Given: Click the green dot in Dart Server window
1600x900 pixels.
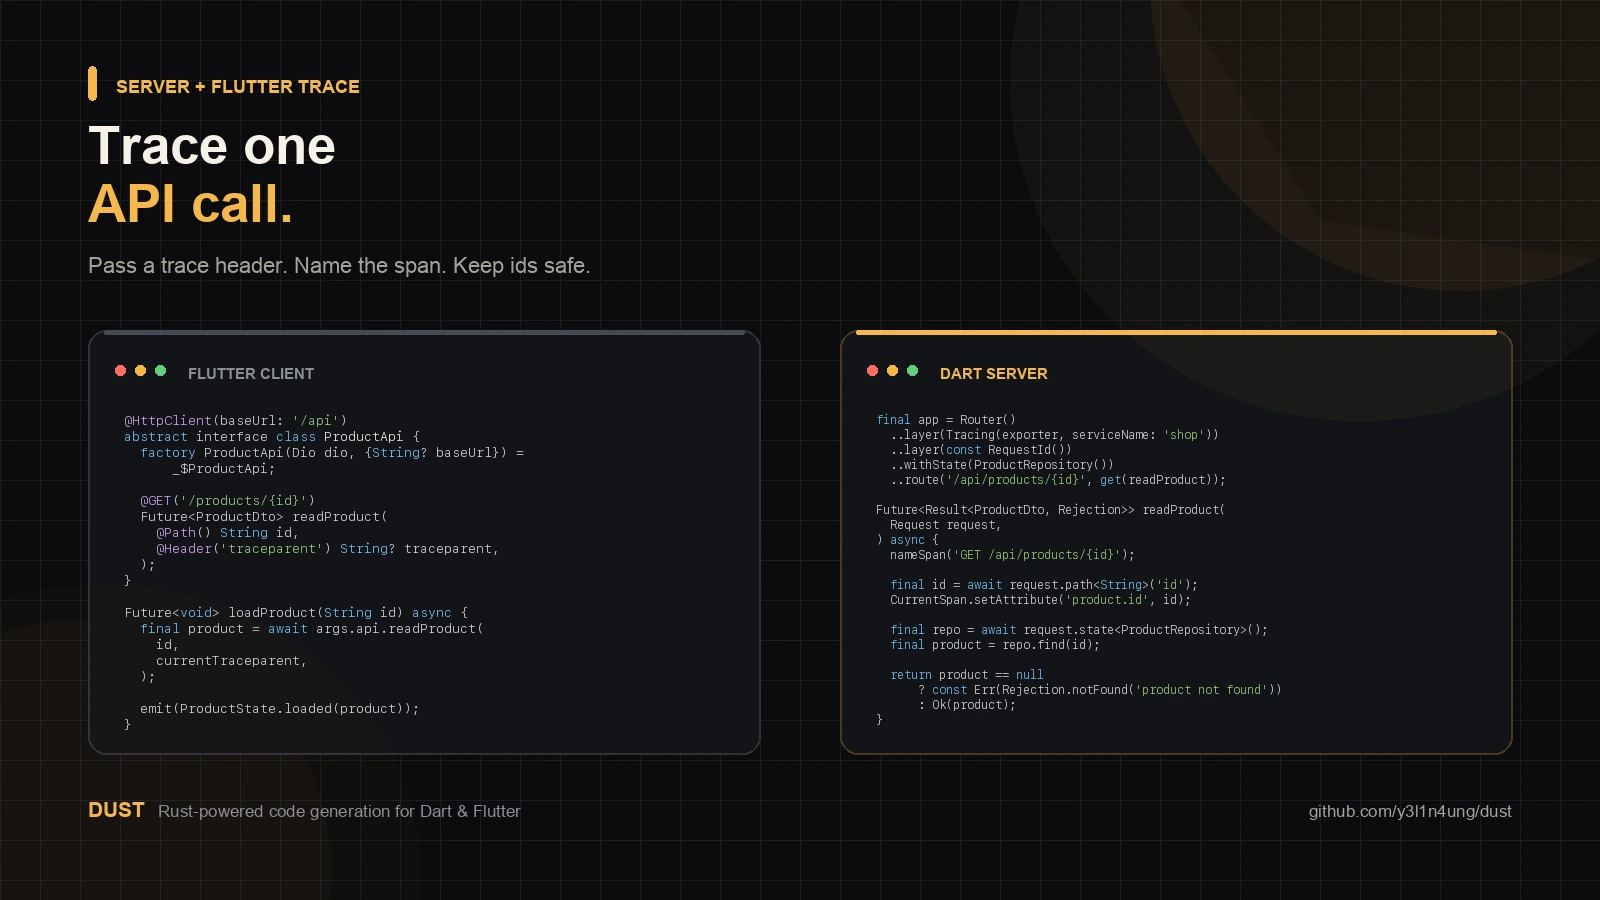Looking at the screenshot, I should point(912,371).
